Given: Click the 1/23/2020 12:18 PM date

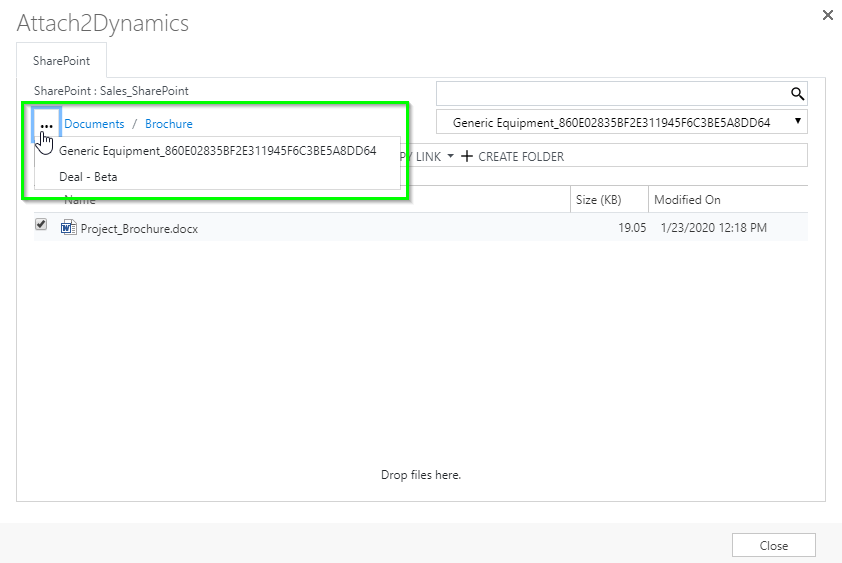Looking at the screenshot, I should (714, 228).
